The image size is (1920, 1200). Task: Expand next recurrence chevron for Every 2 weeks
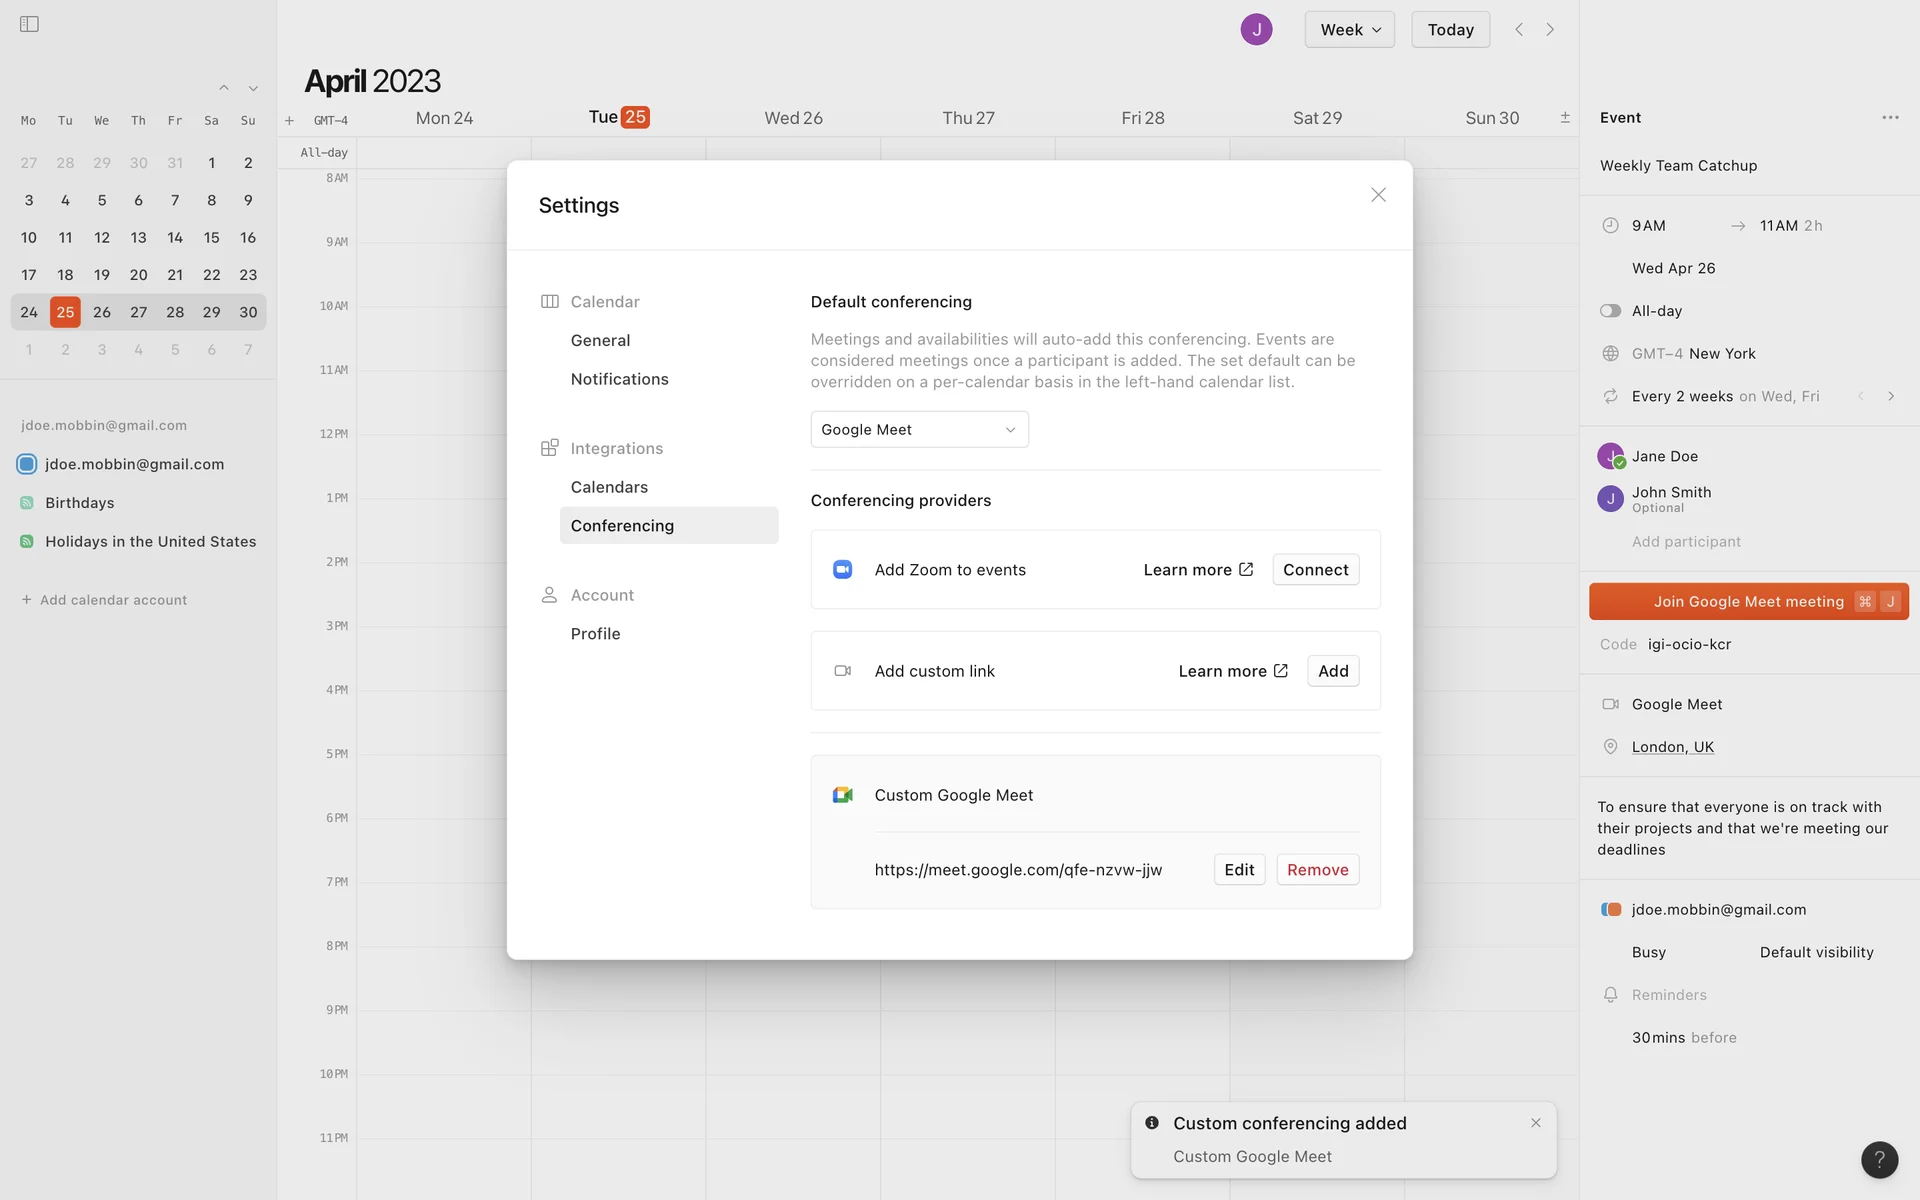(x=1890, y=396)
